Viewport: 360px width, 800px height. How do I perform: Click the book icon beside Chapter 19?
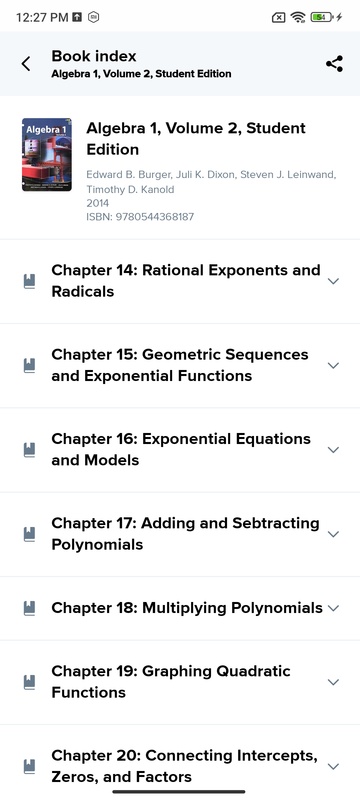pos(30,682)
